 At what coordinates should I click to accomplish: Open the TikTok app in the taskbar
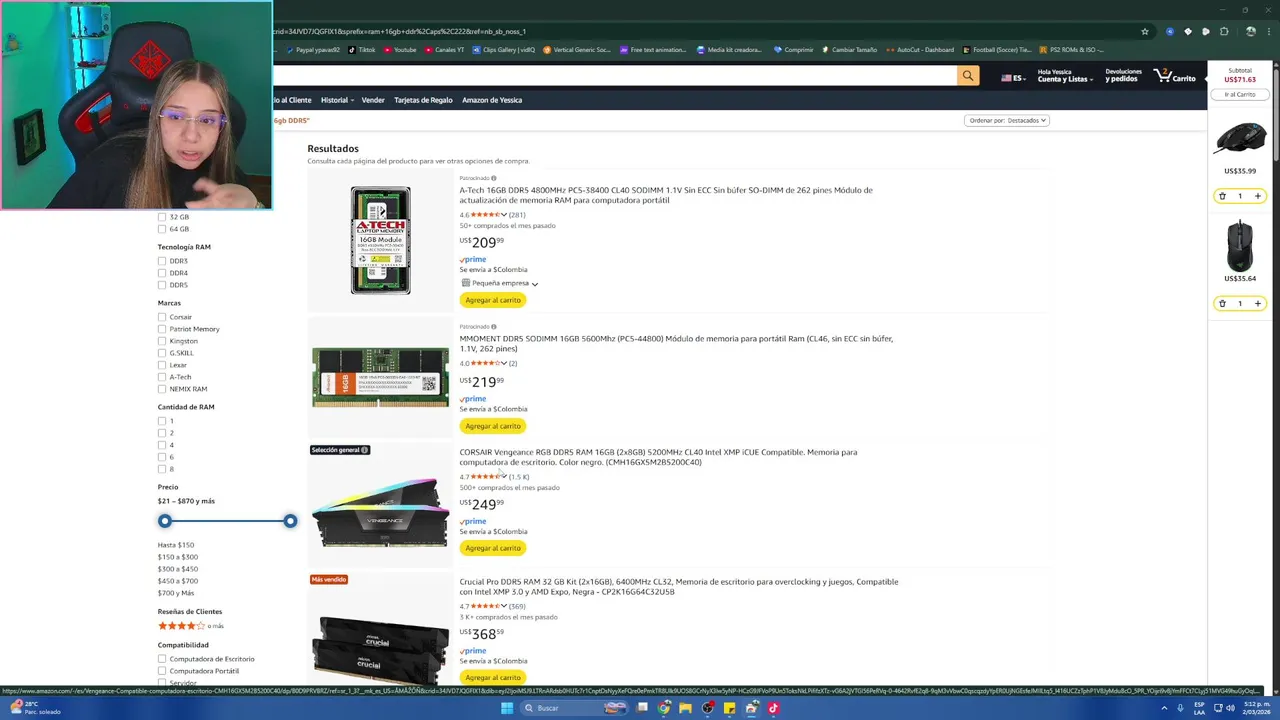[773, 708]
